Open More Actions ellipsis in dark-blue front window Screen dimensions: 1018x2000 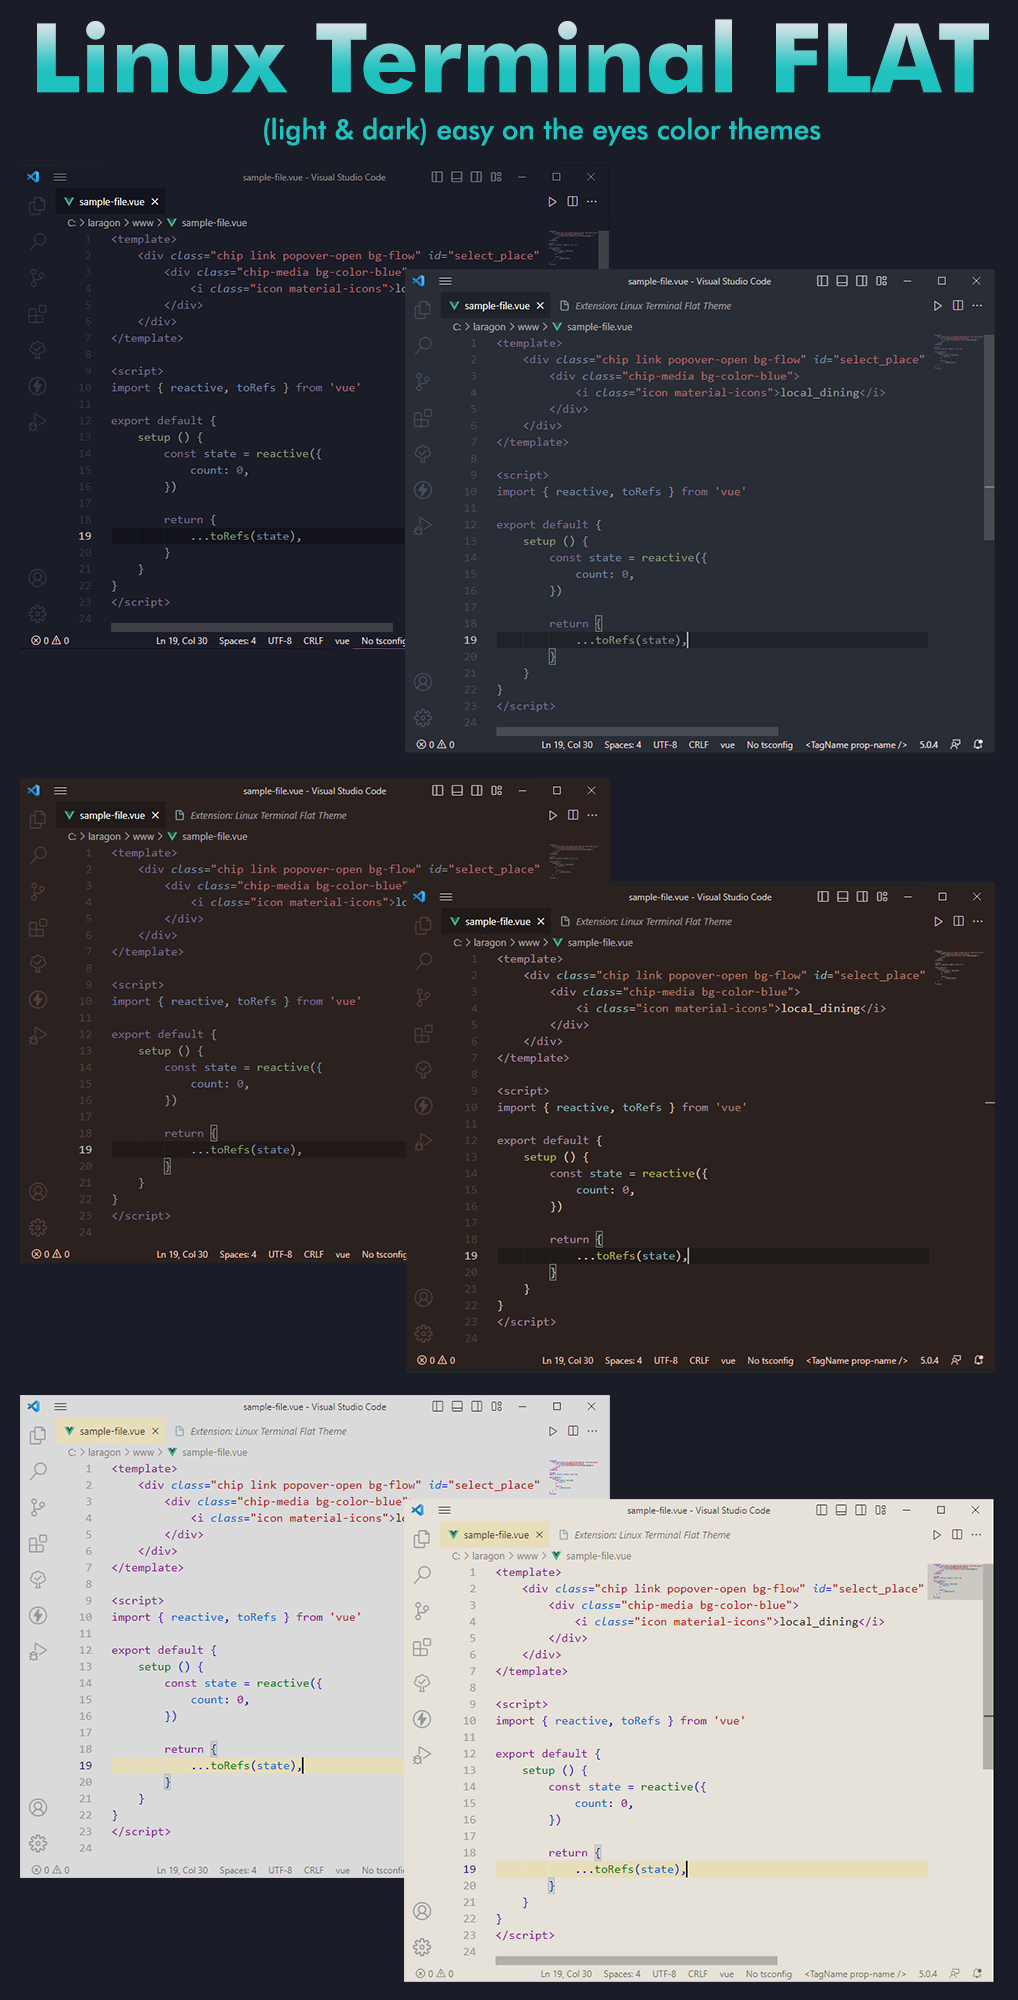(x=978, y=306)
